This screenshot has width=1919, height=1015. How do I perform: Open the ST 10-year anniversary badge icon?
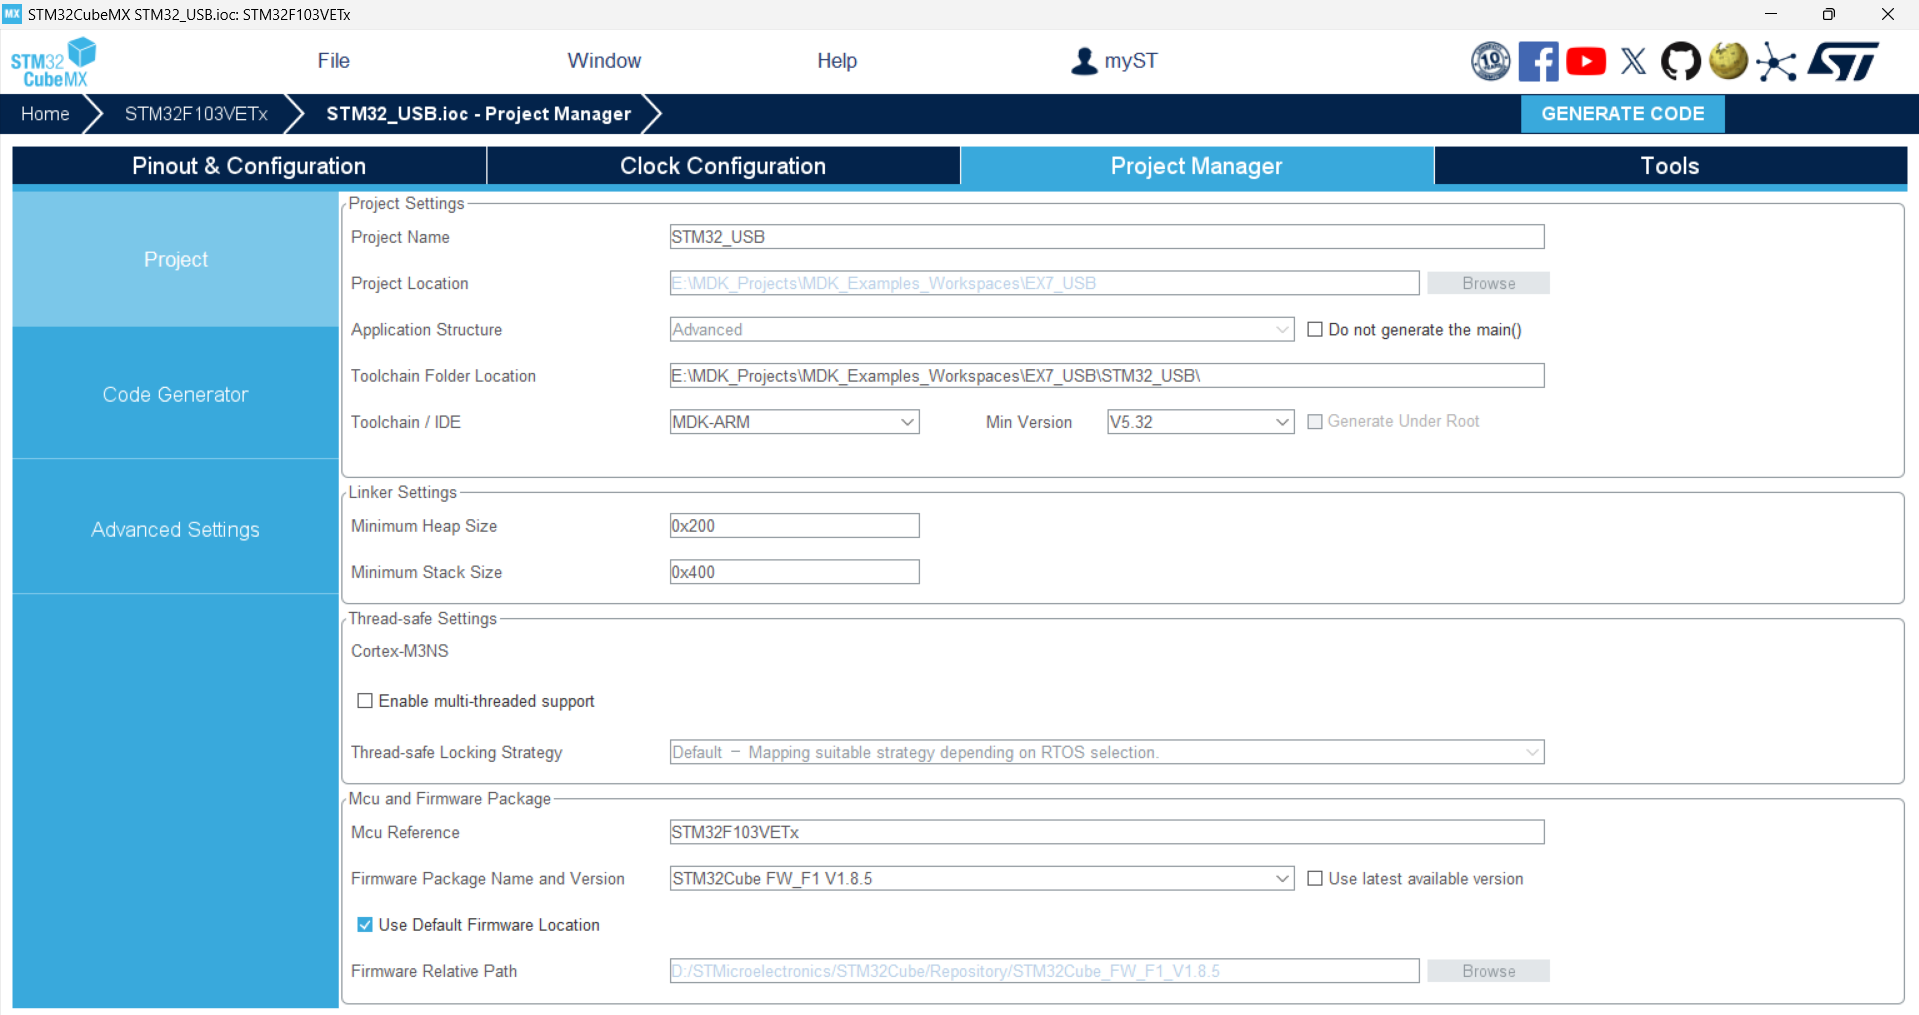[x=1490, y=61]
